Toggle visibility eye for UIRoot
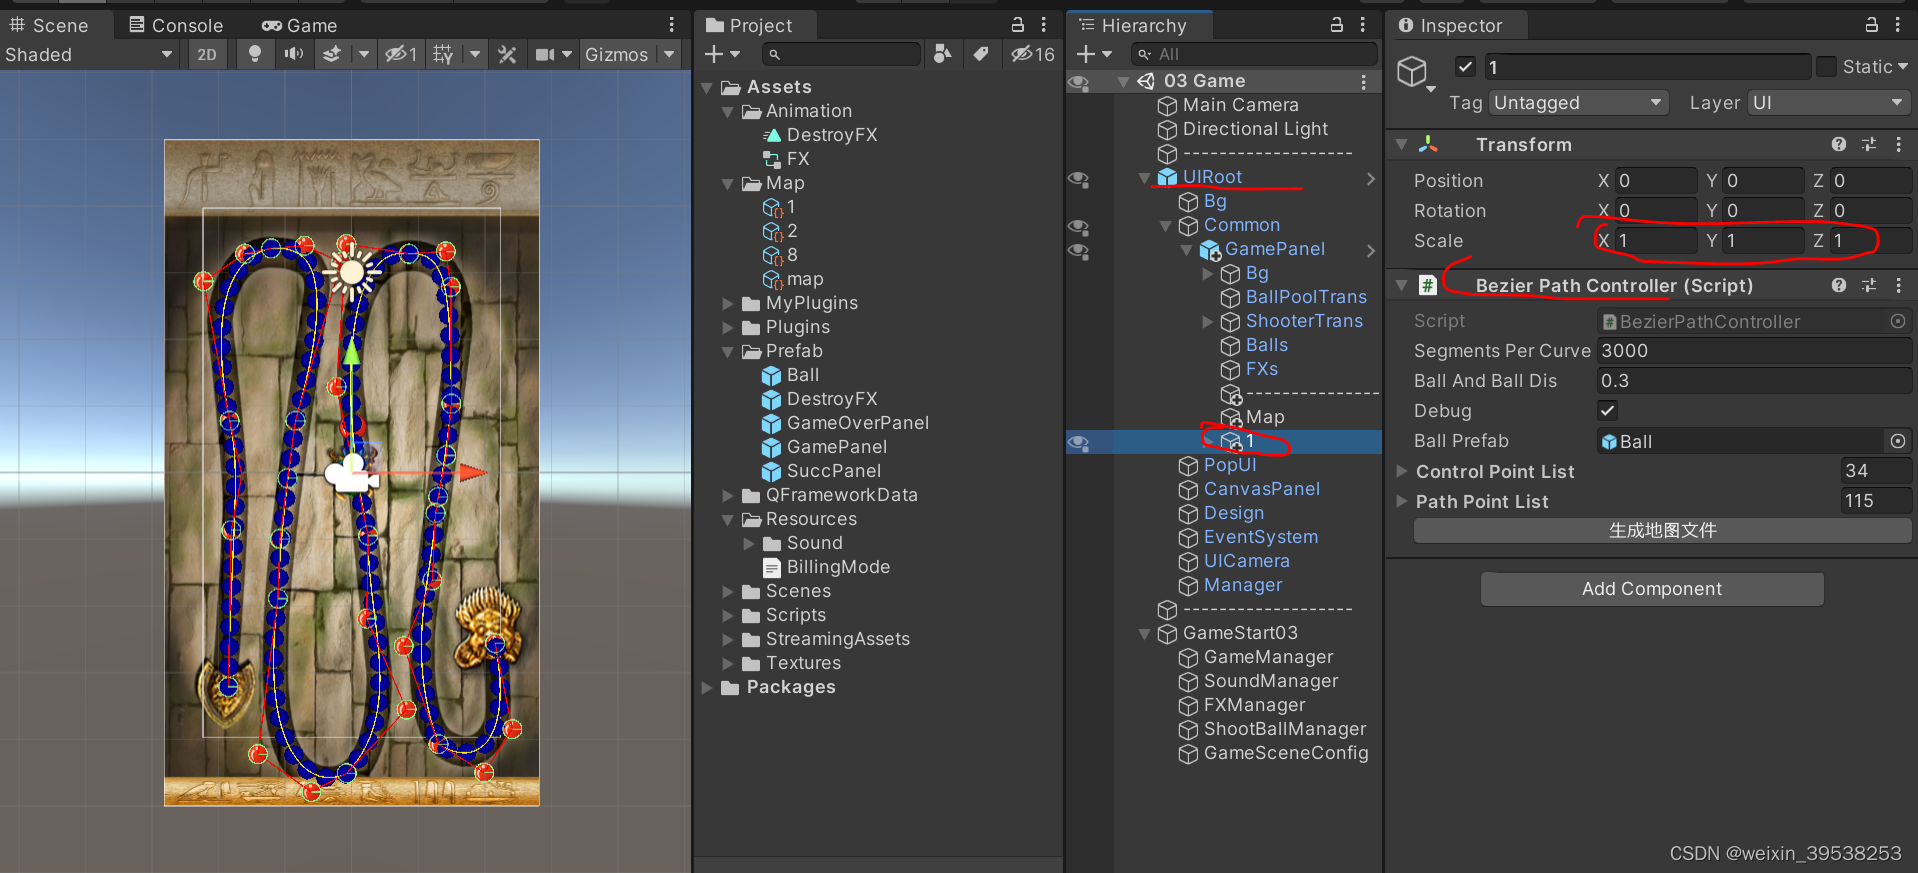Image resolution: width=1918 pixels, height=873 pixels. [x=1079, y=179]
